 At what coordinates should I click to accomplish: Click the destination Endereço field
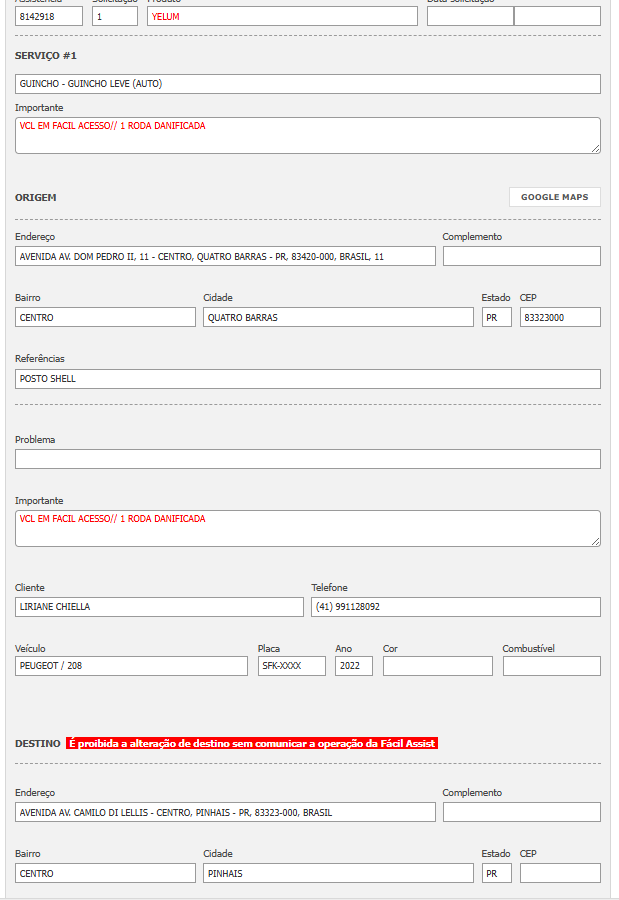coord(225,812)
